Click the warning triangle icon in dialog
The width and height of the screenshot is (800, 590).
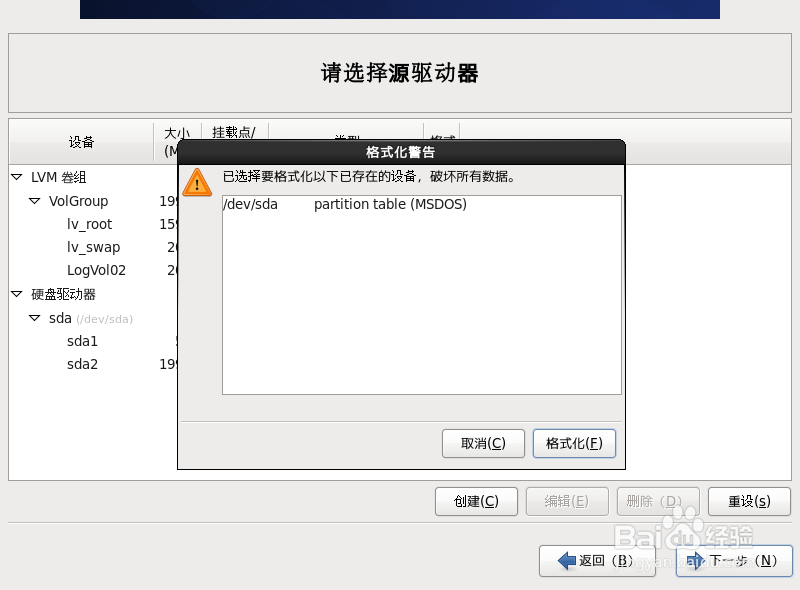point(197,182)
